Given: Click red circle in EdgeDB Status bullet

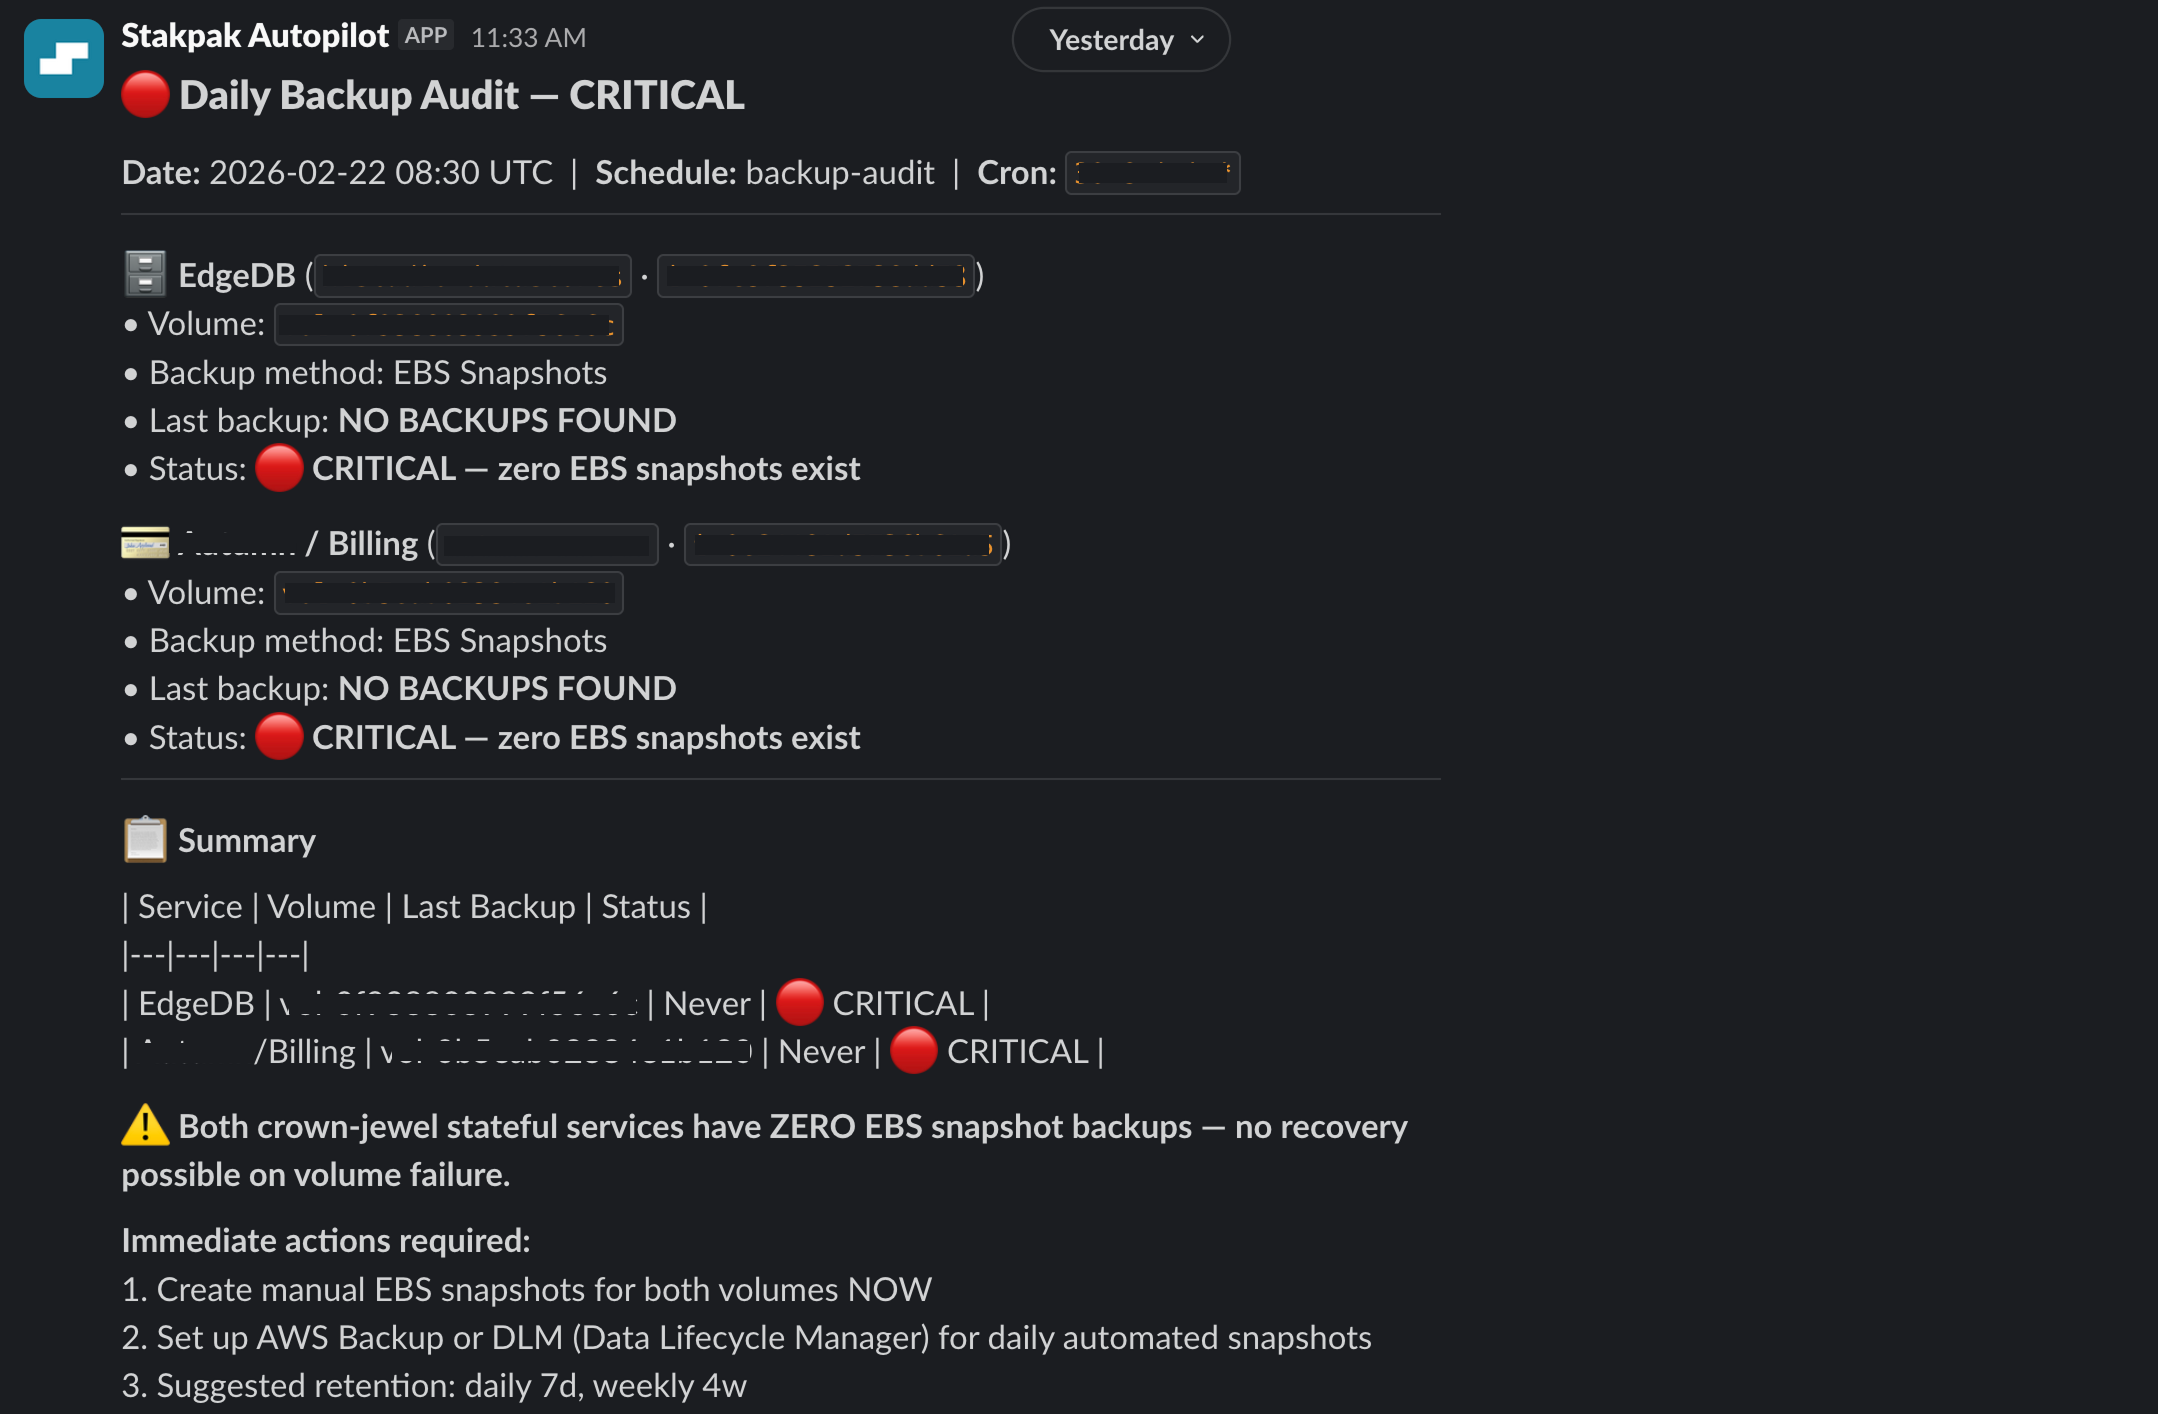Looking at the screenshot, I should click(x=279, y=468).
